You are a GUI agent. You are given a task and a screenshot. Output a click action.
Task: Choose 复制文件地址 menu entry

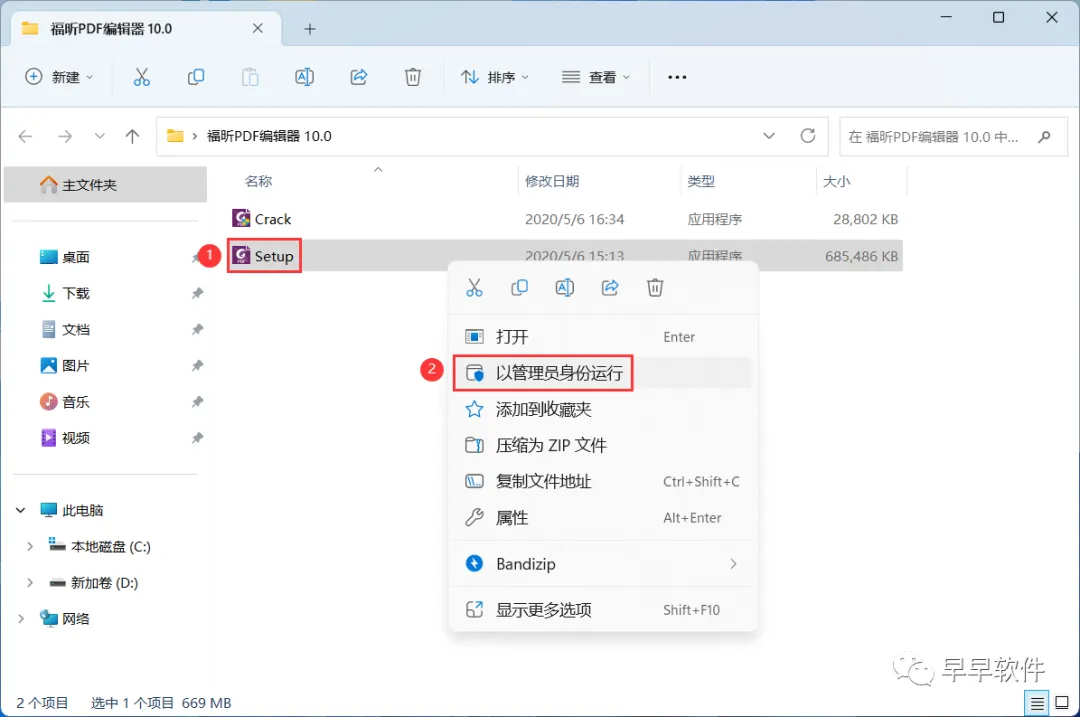pos(603,481)
